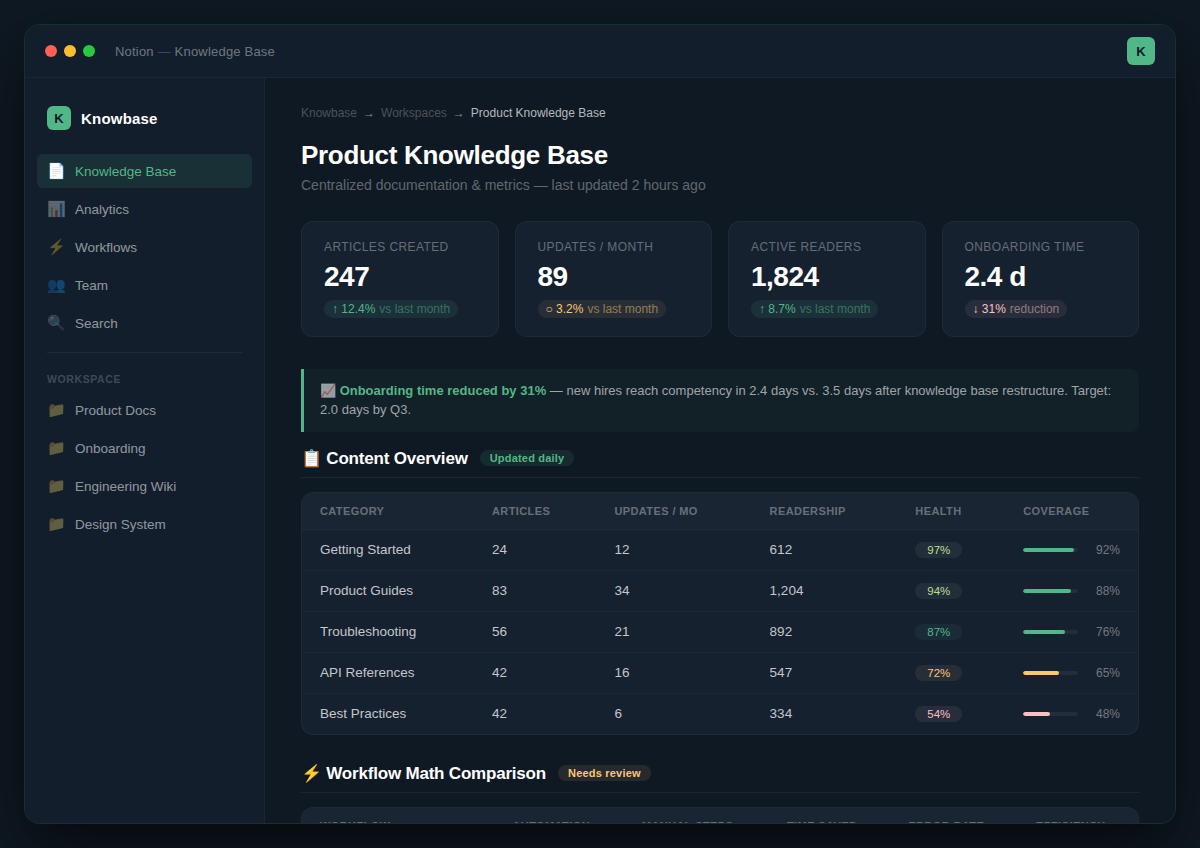Click the Product Guides coverage bar
The height and width of the screenshot is (848, 1200).
pos(1050,591)
